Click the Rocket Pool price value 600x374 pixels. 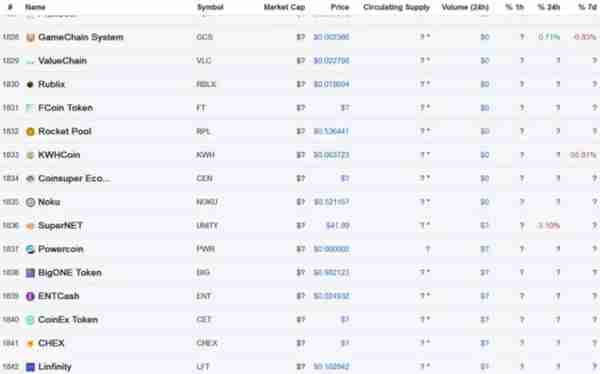(x=331, y=131)
